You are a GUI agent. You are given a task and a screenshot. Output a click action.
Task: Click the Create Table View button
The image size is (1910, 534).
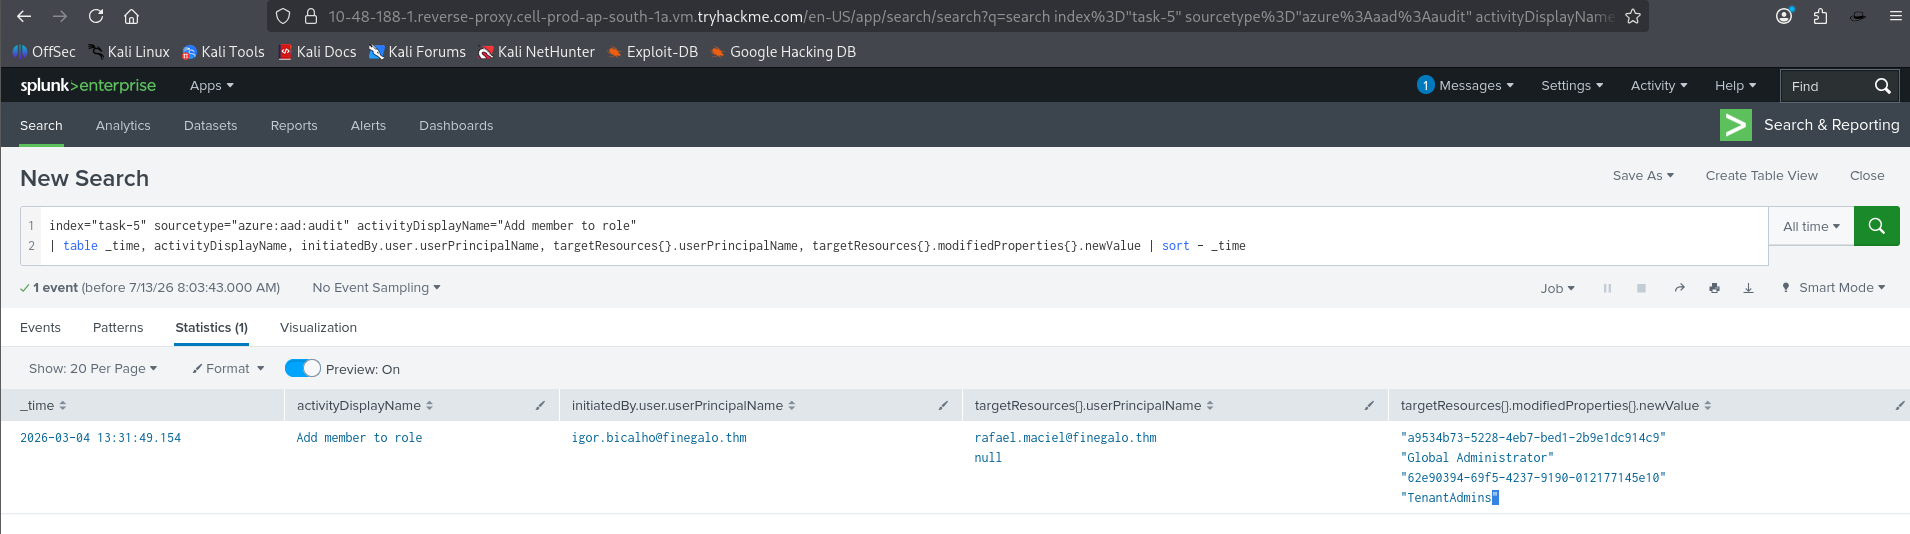pyautogui.click(x=1761, y=175)
